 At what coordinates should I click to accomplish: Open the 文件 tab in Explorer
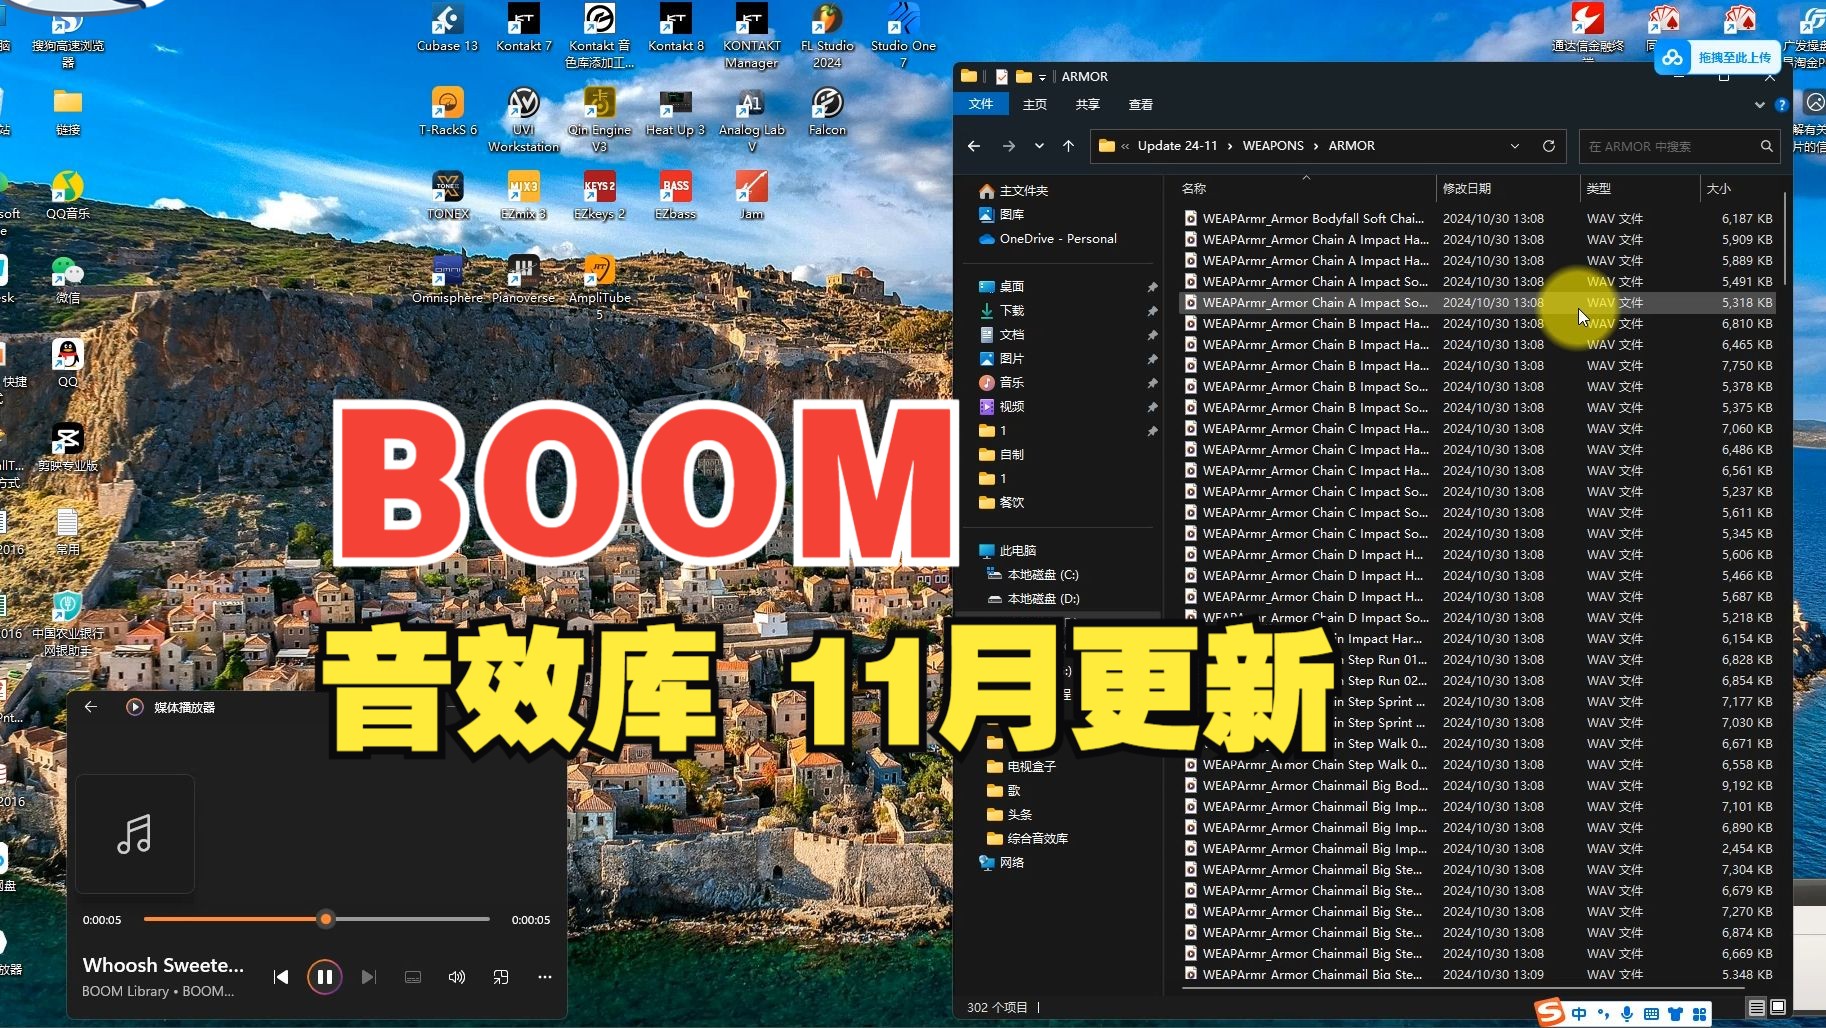pyautogui.click(x=981, y=104)
